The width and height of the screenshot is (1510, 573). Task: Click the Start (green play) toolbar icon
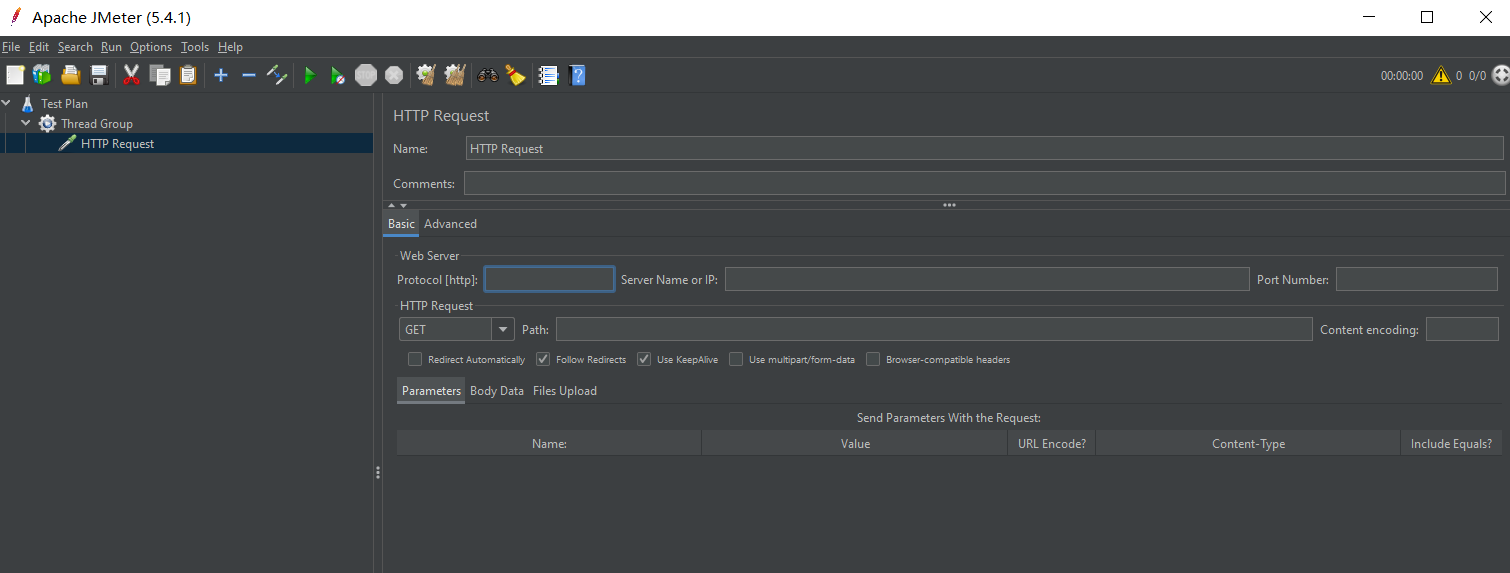click(x=310, y=75)
